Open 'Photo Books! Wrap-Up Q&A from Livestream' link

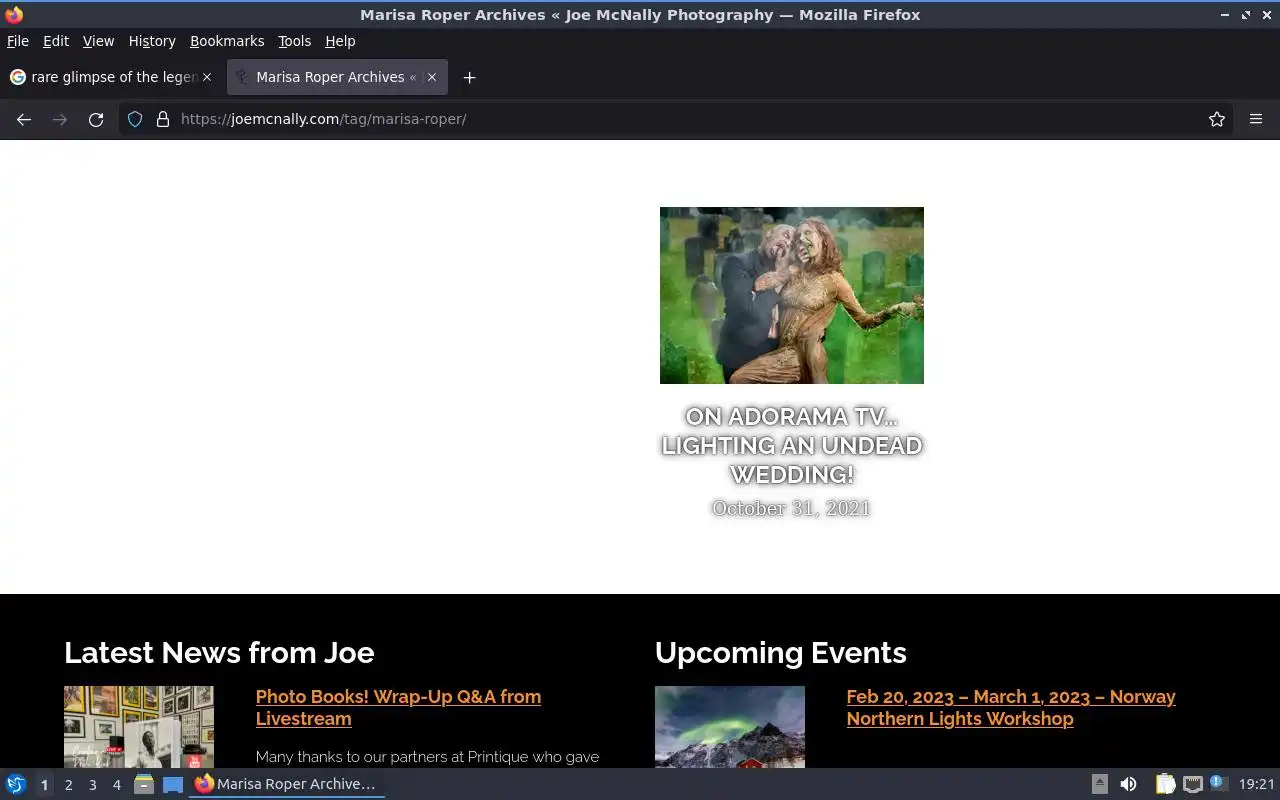click(x=398, y=707)
